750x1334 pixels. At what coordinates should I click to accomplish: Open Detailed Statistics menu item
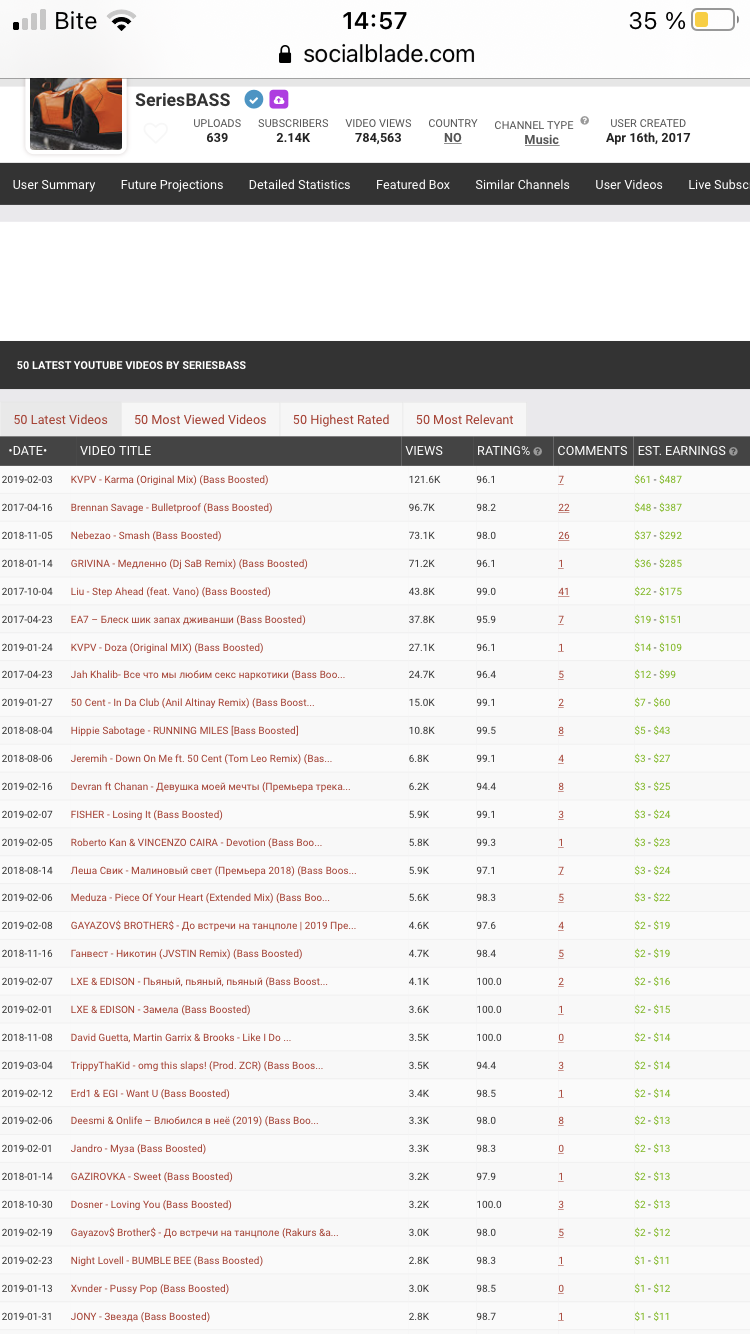click(300, 185)
